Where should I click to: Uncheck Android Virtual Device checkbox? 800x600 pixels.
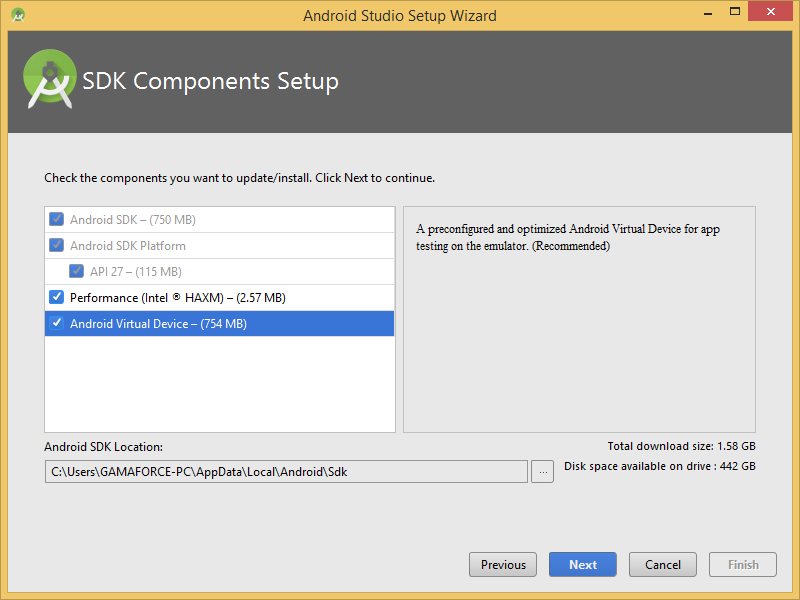(56, 323)
